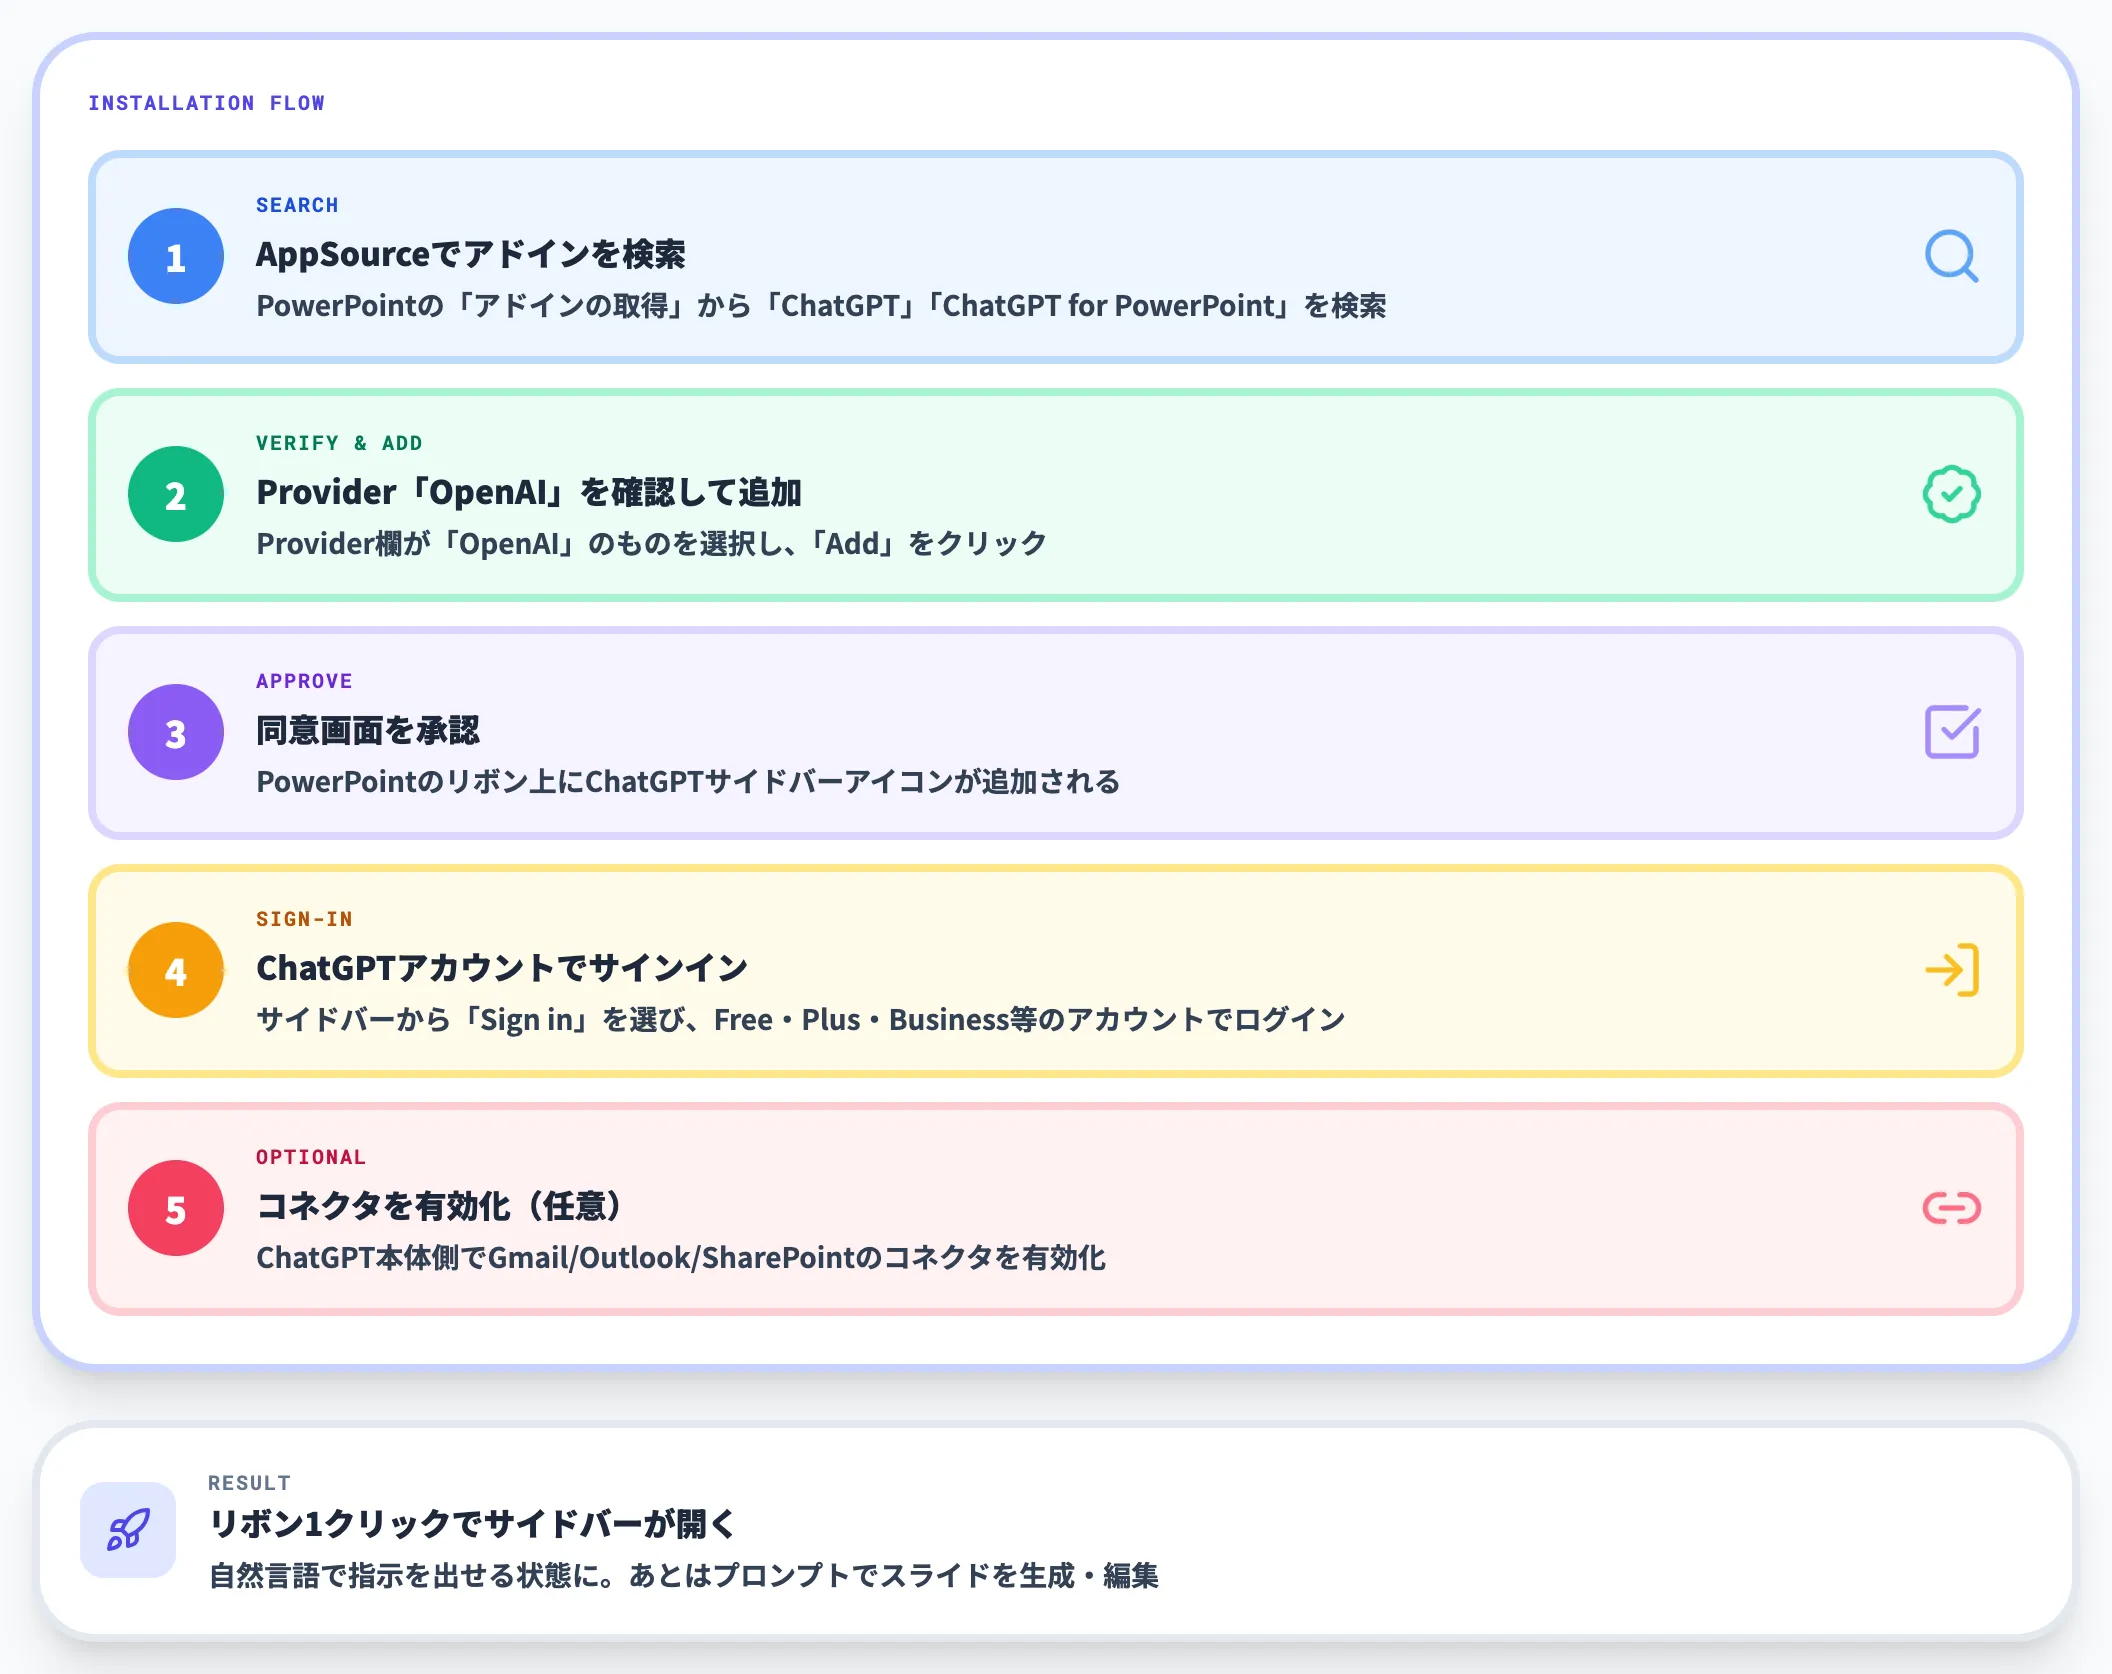Click the 'RESULT' label
The width and height of the screenshot is (2112, 1674).
coord(249,1483)
